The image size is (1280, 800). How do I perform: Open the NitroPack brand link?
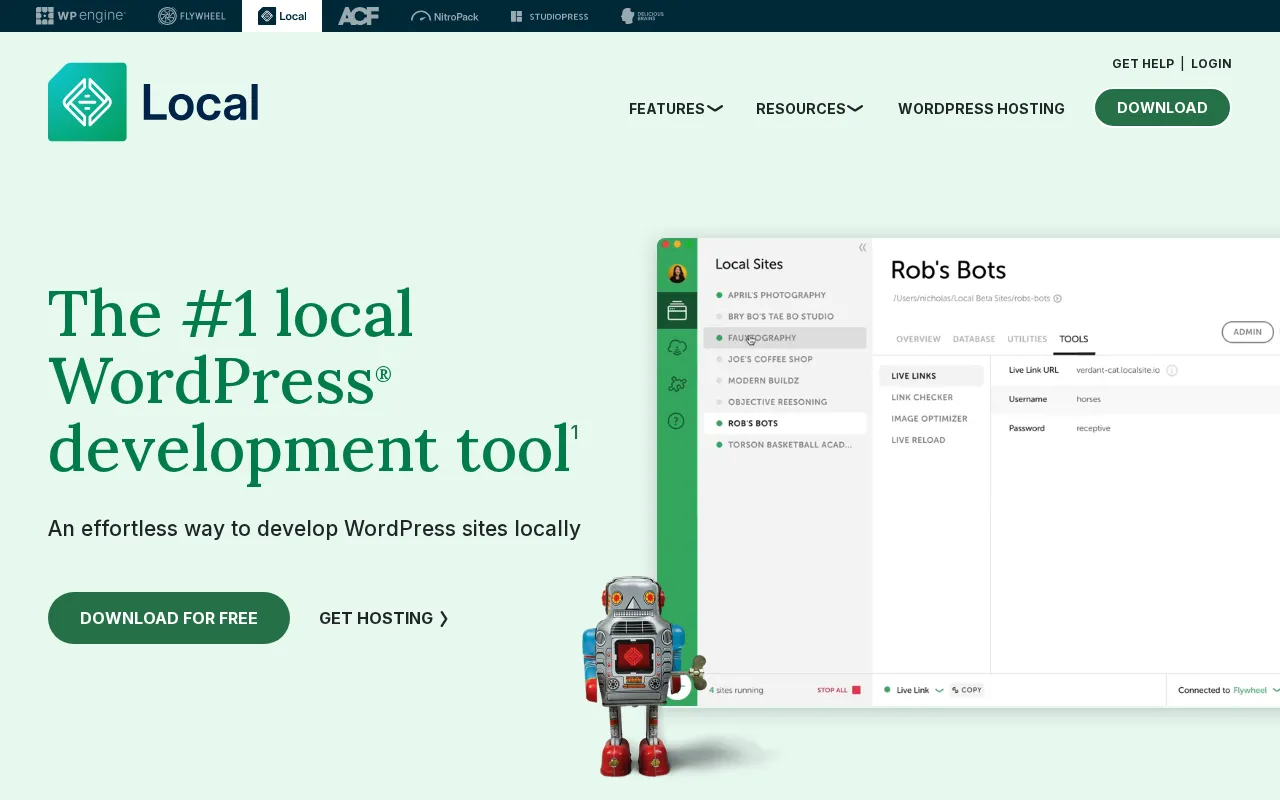point(445,16)
